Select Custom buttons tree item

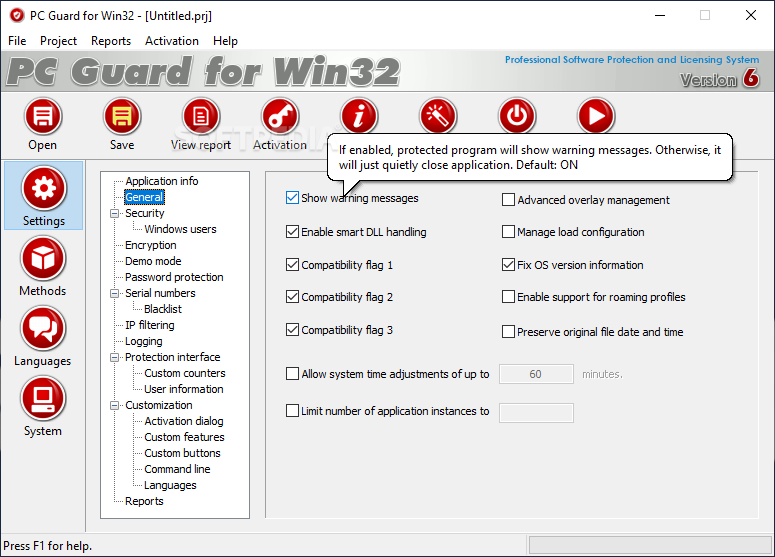pyautogui.click(x=182, y=453)
